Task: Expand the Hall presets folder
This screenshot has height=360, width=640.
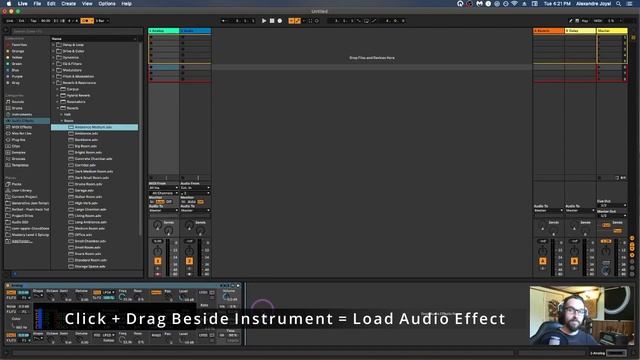Action: point(62,114)
